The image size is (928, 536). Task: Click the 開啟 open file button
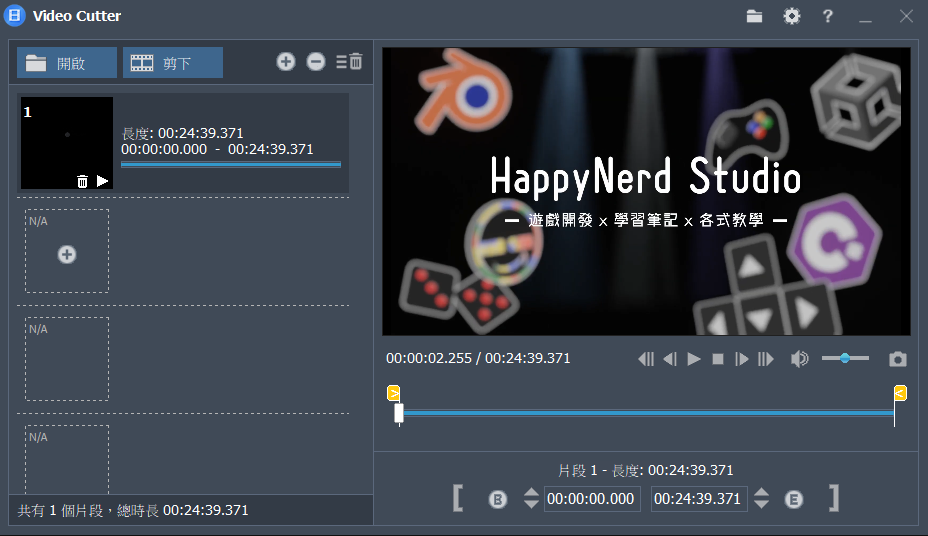66,63
